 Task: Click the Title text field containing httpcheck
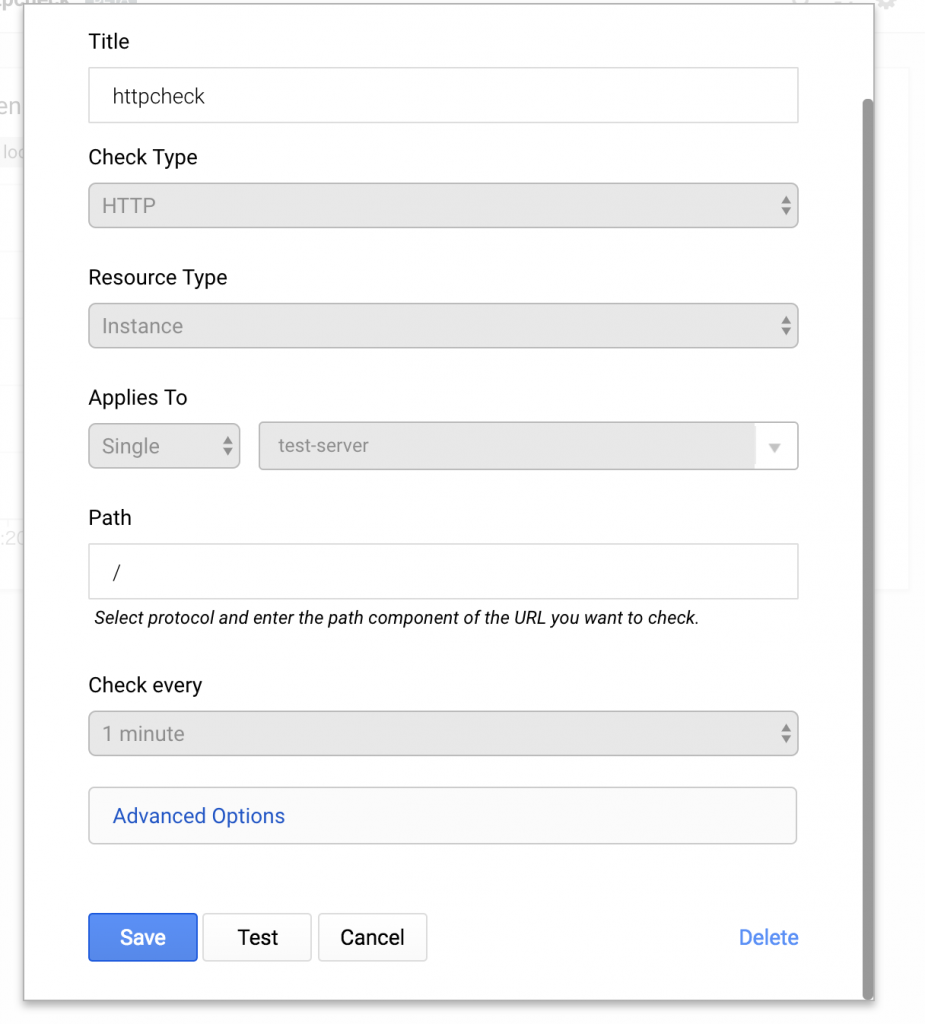[x=442, y=96]
